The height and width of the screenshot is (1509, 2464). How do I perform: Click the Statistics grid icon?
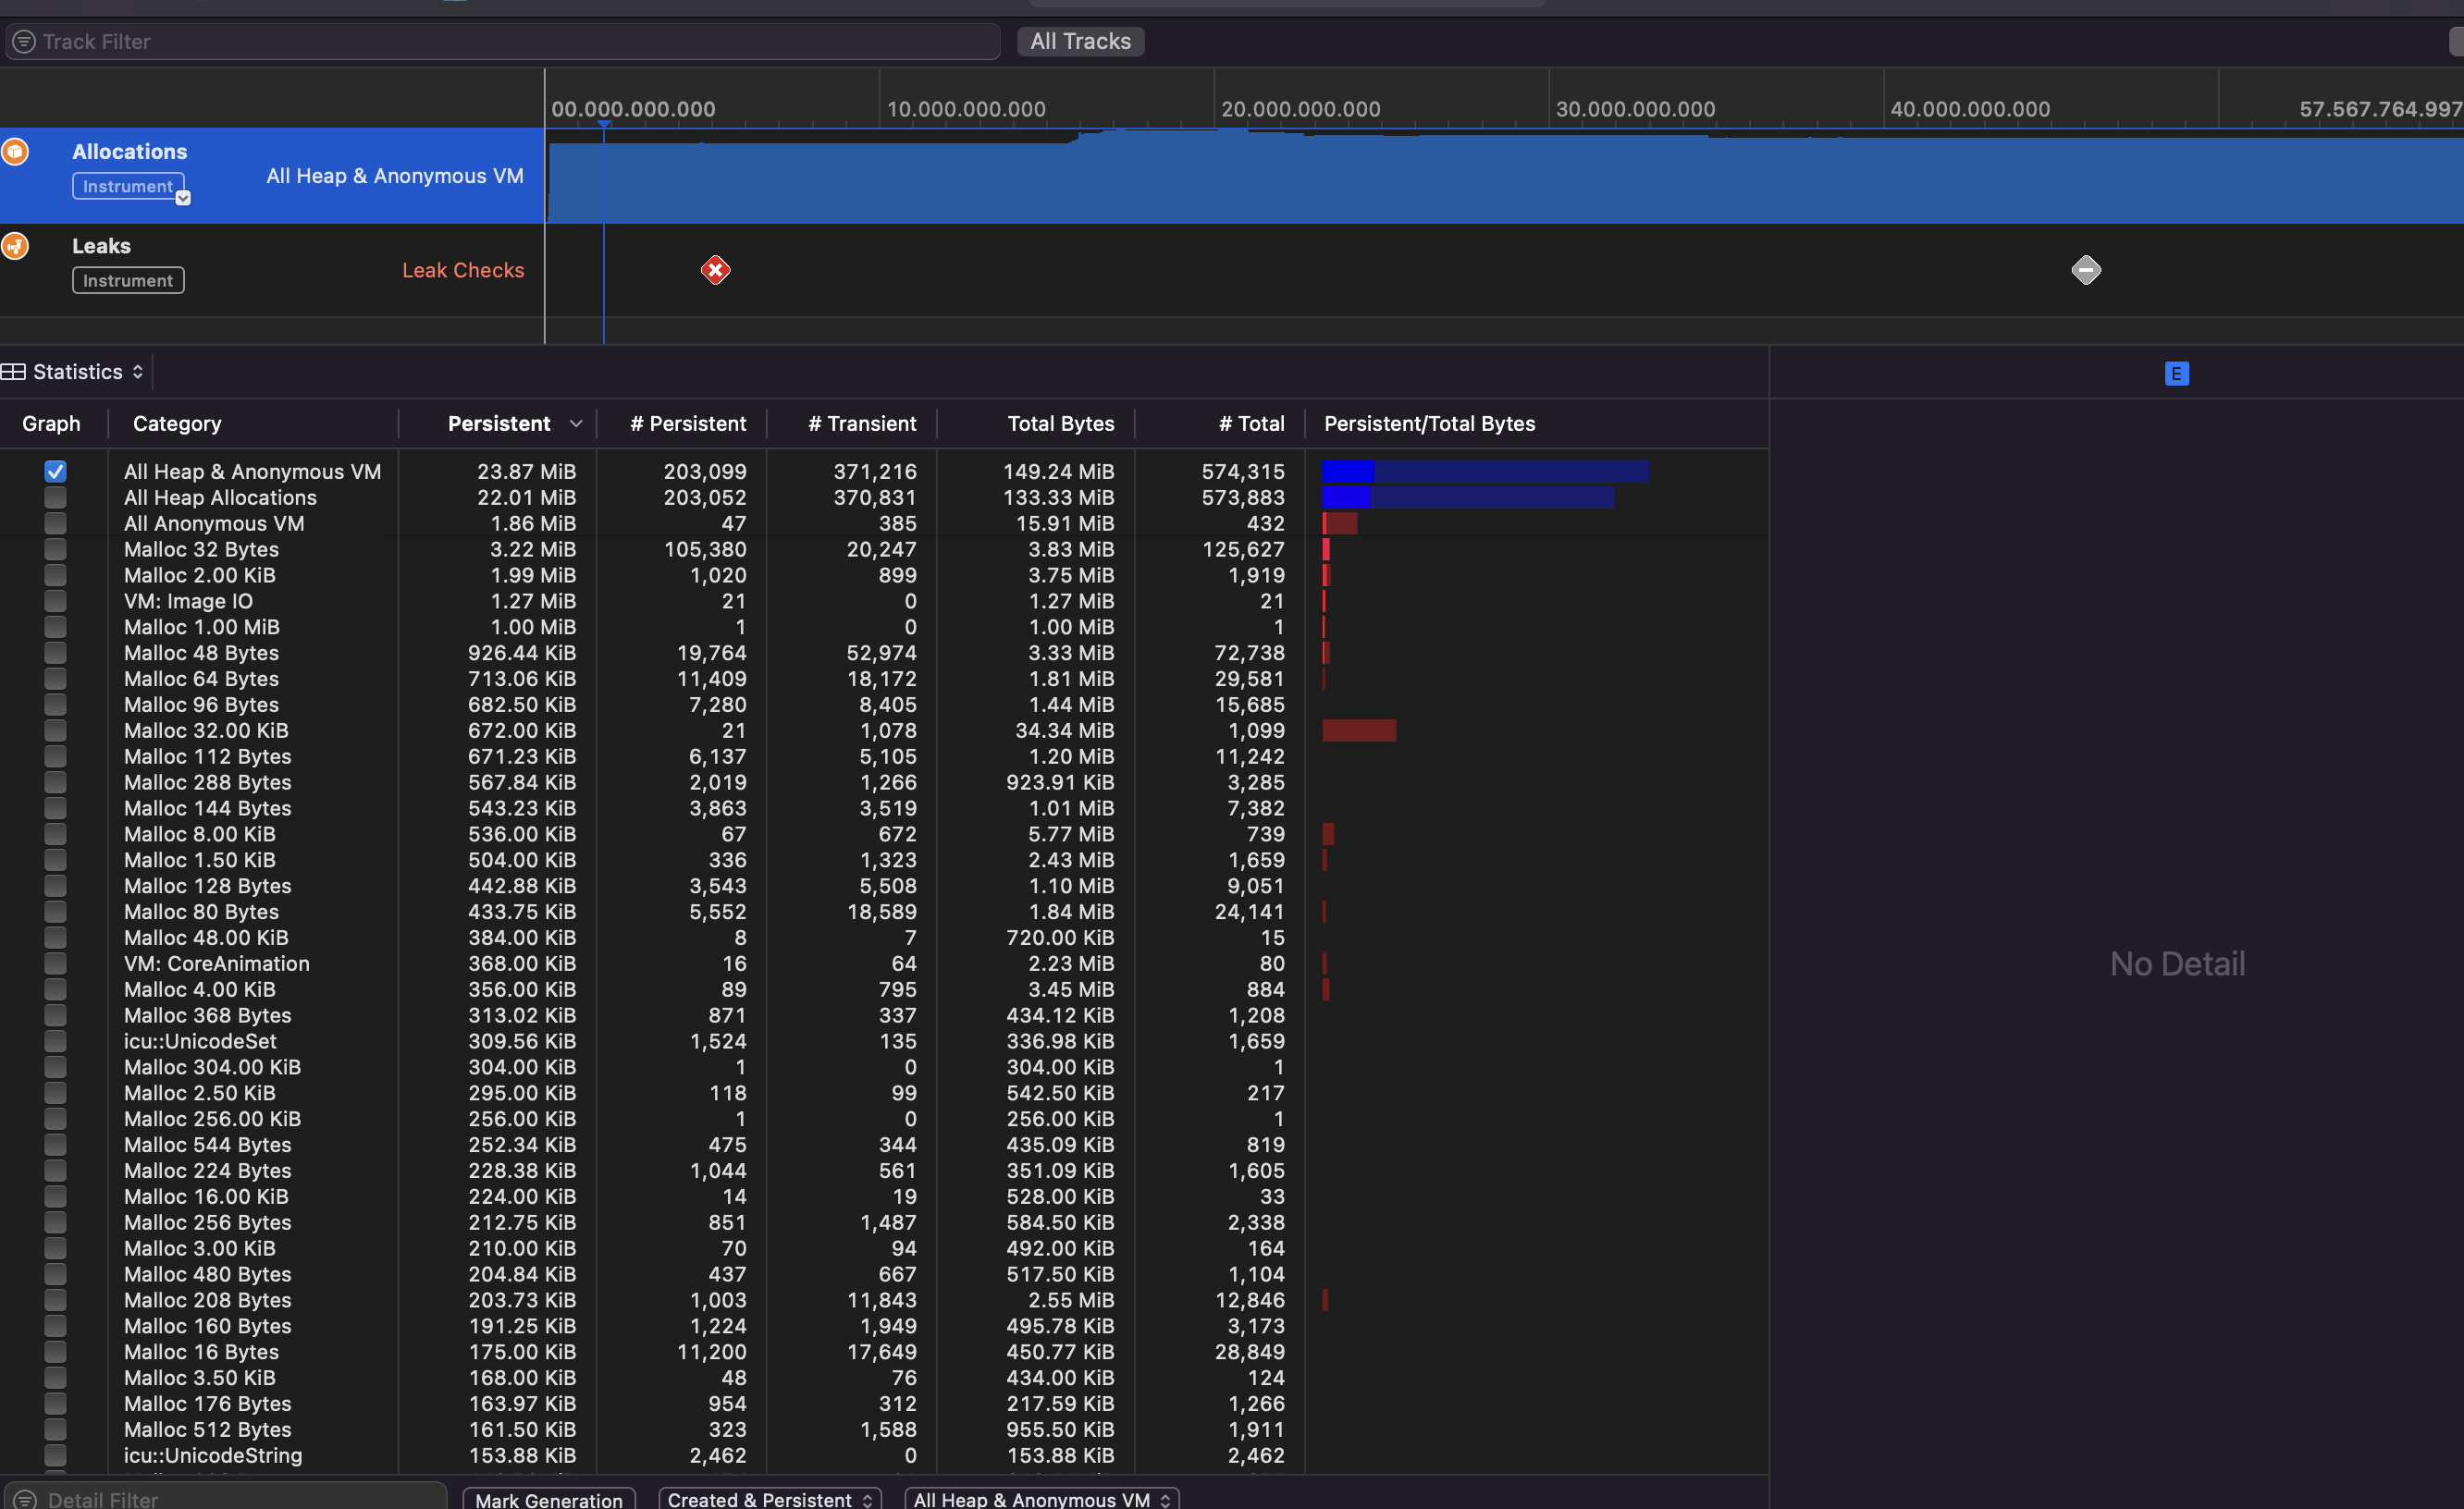13,372
